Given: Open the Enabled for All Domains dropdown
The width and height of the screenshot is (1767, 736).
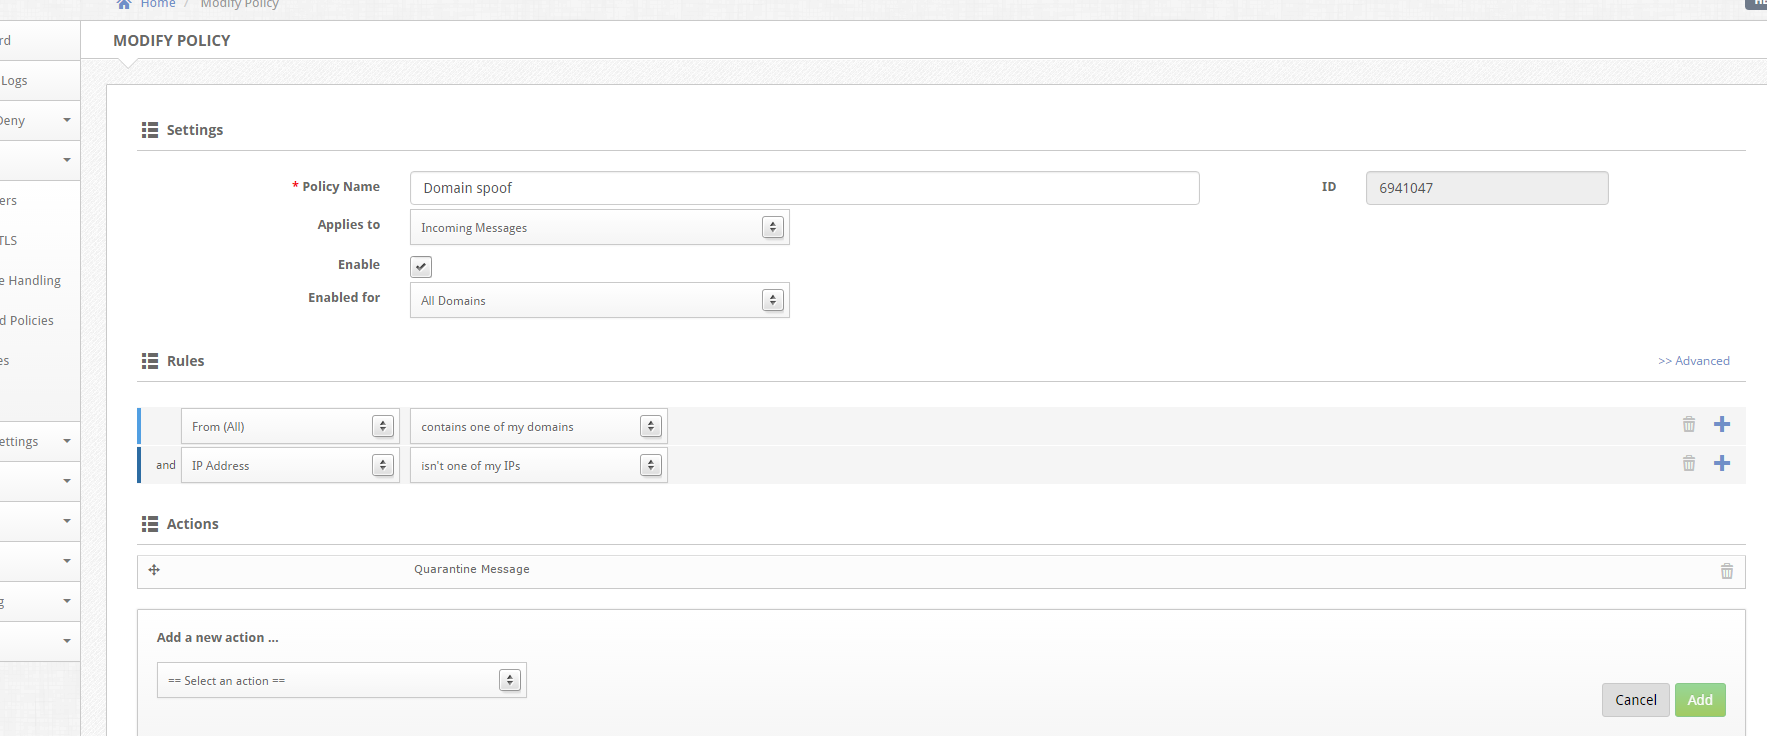Looking at the screenshot, I should pyautogui.click(x=599, y=301).
